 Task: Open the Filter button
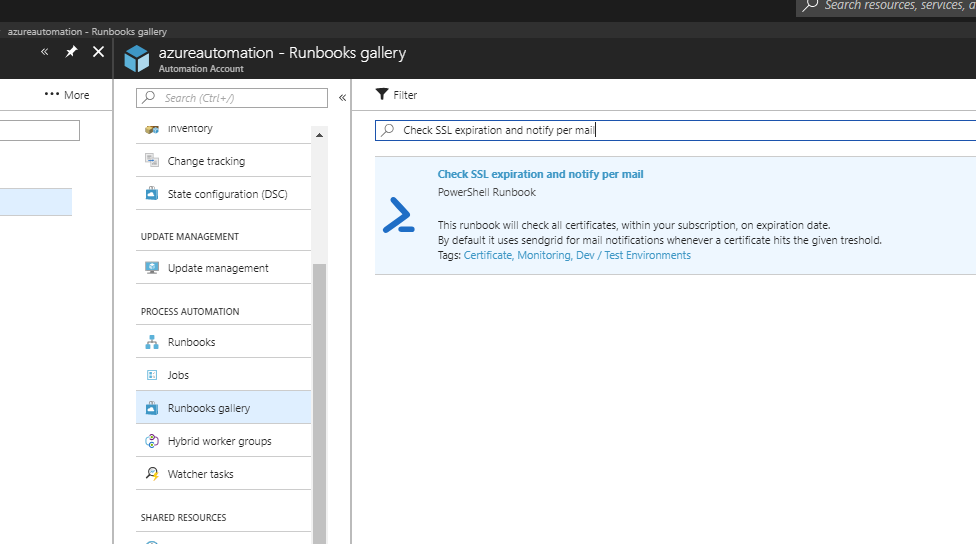coord(397,95)
